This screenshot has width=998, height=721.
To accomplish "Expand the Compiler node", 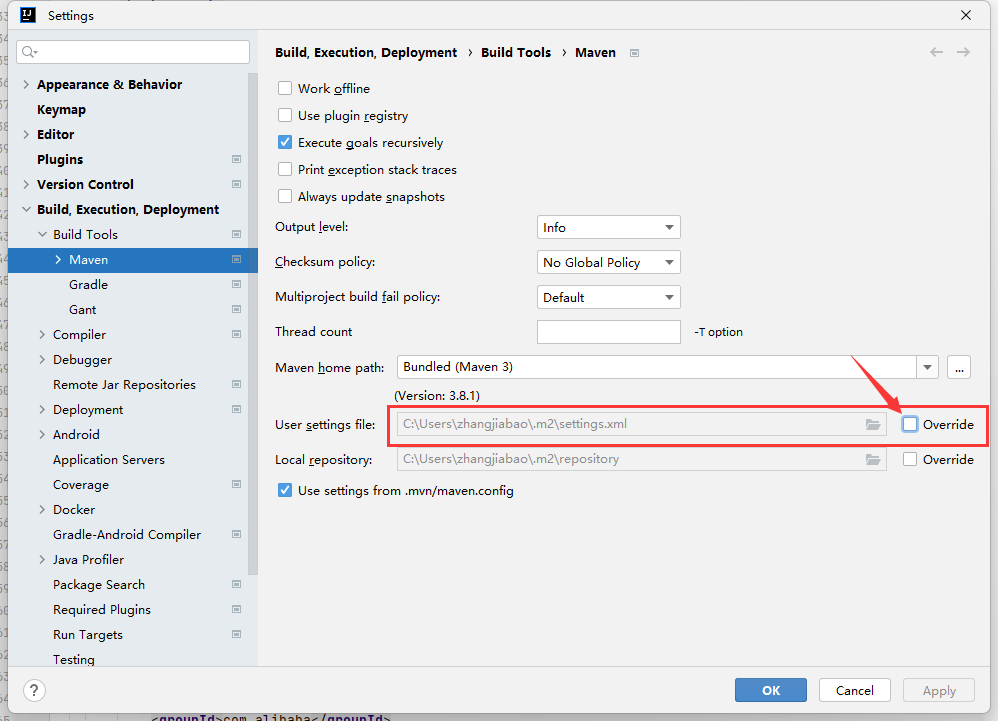I will coord(42,335).
